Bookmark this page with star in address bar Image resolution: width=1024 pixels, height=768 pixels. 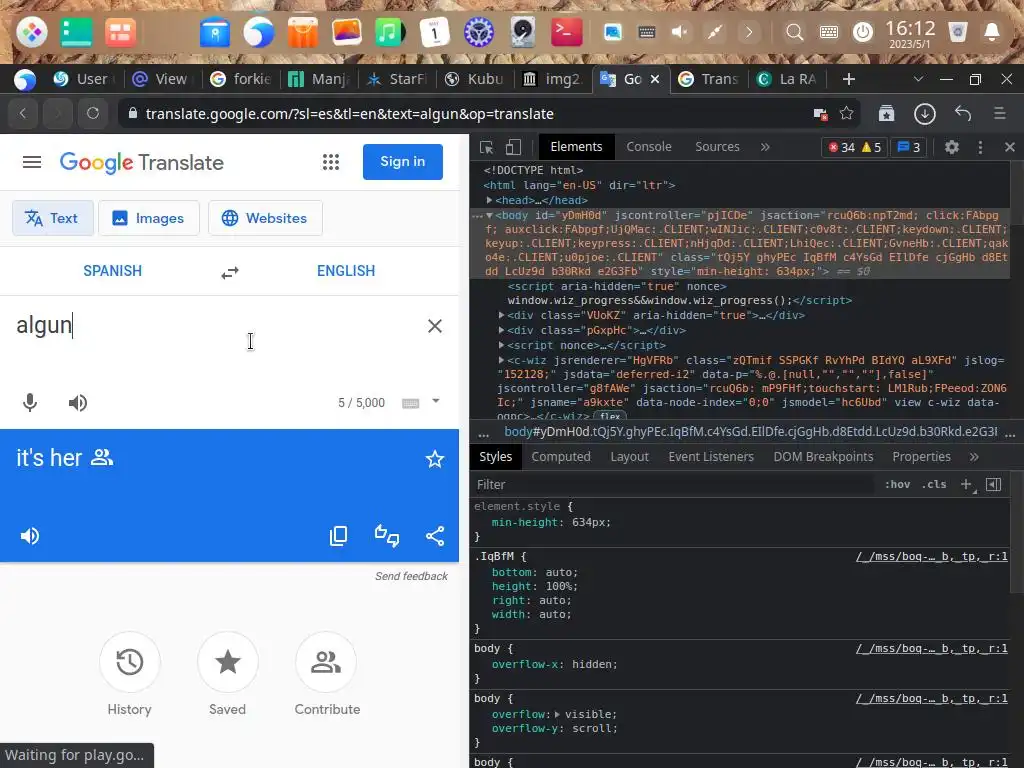click(x=847, y=114)
